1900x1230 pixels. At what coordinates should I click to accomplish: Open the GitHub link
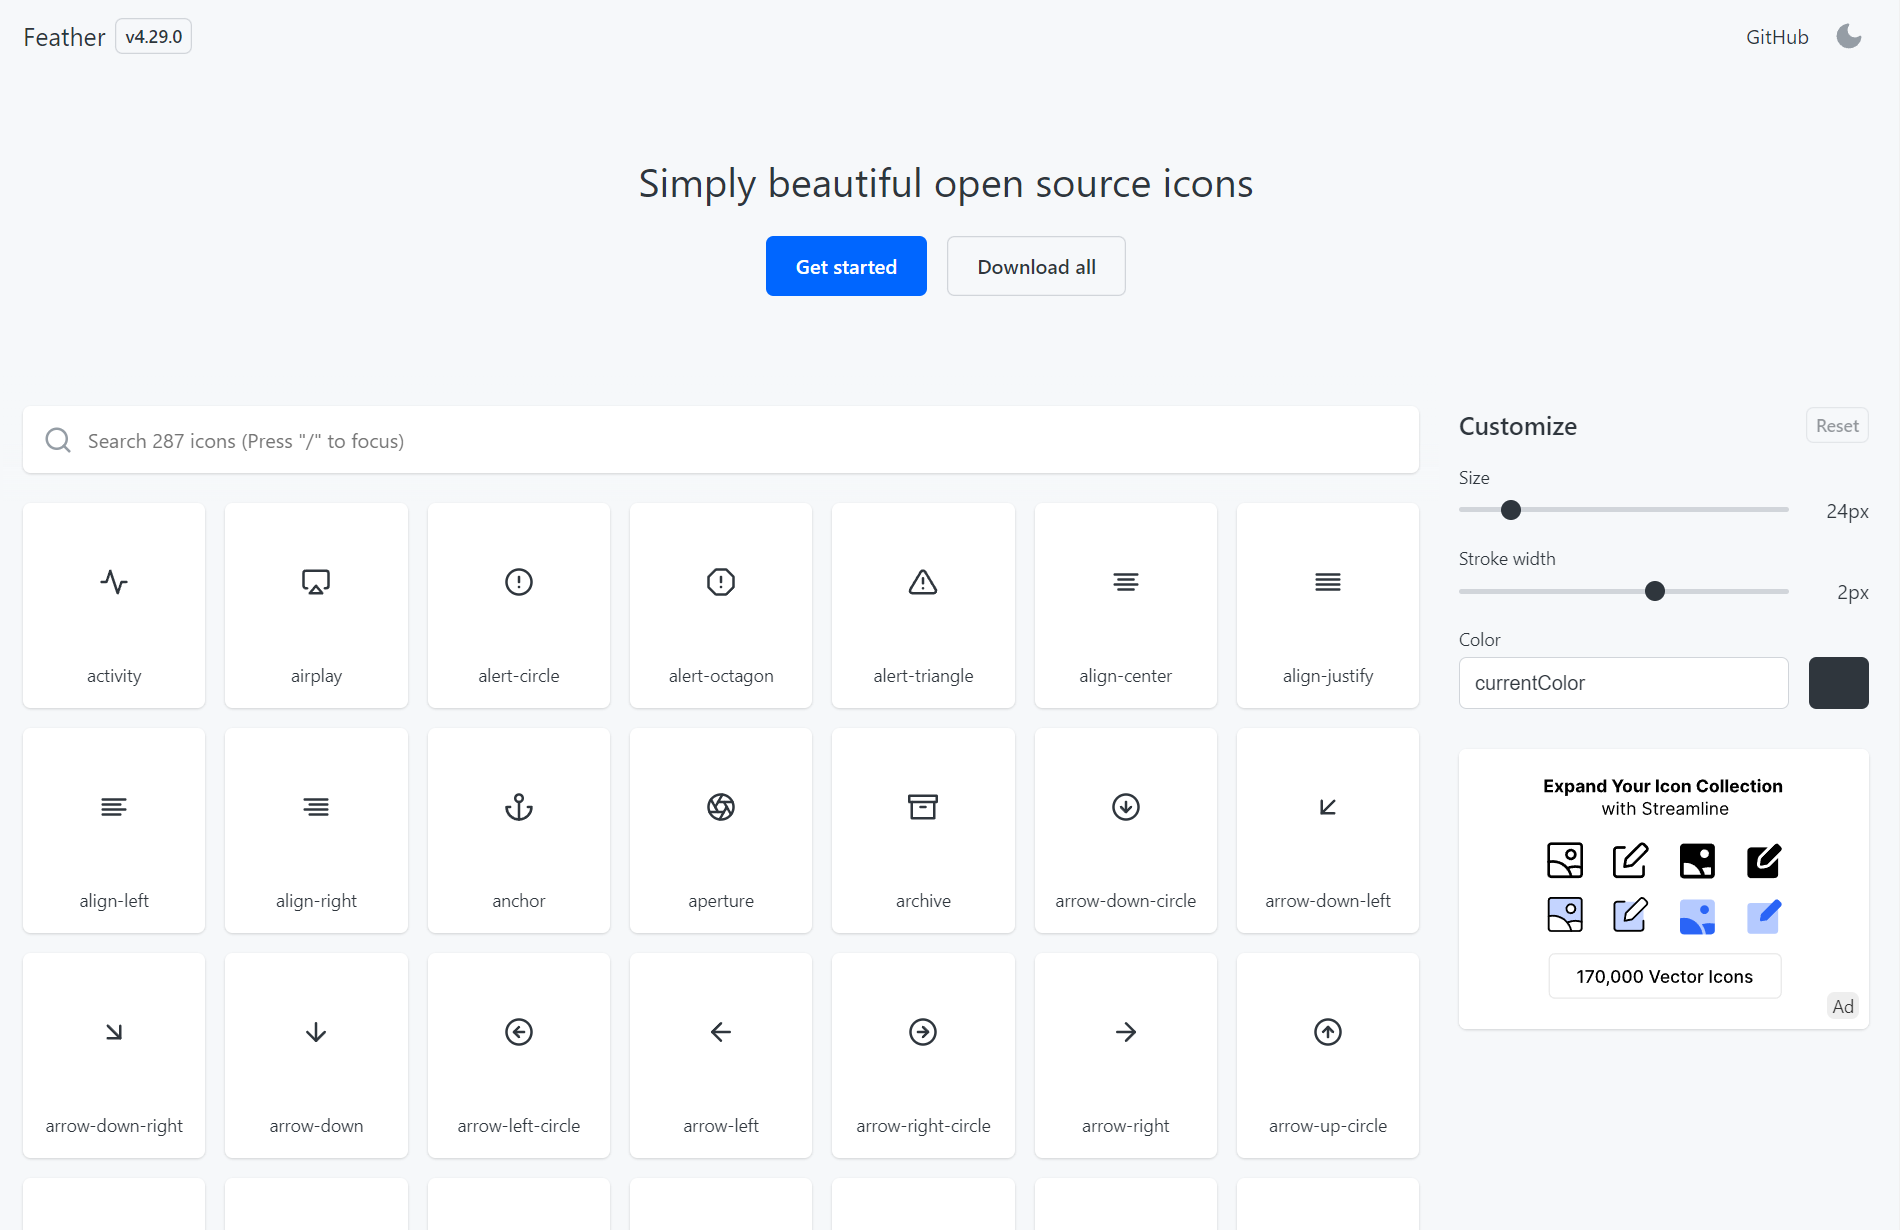[1777, 37]
